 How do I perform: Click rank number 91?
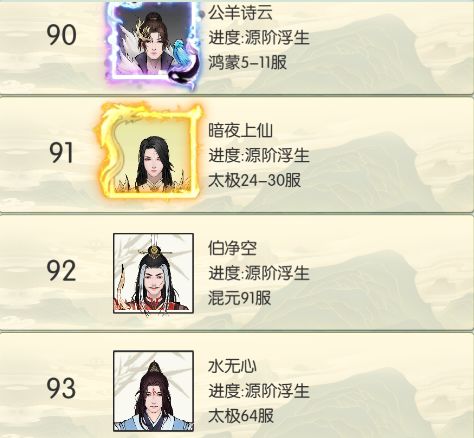pyautogui.click(x=61, y=153)
